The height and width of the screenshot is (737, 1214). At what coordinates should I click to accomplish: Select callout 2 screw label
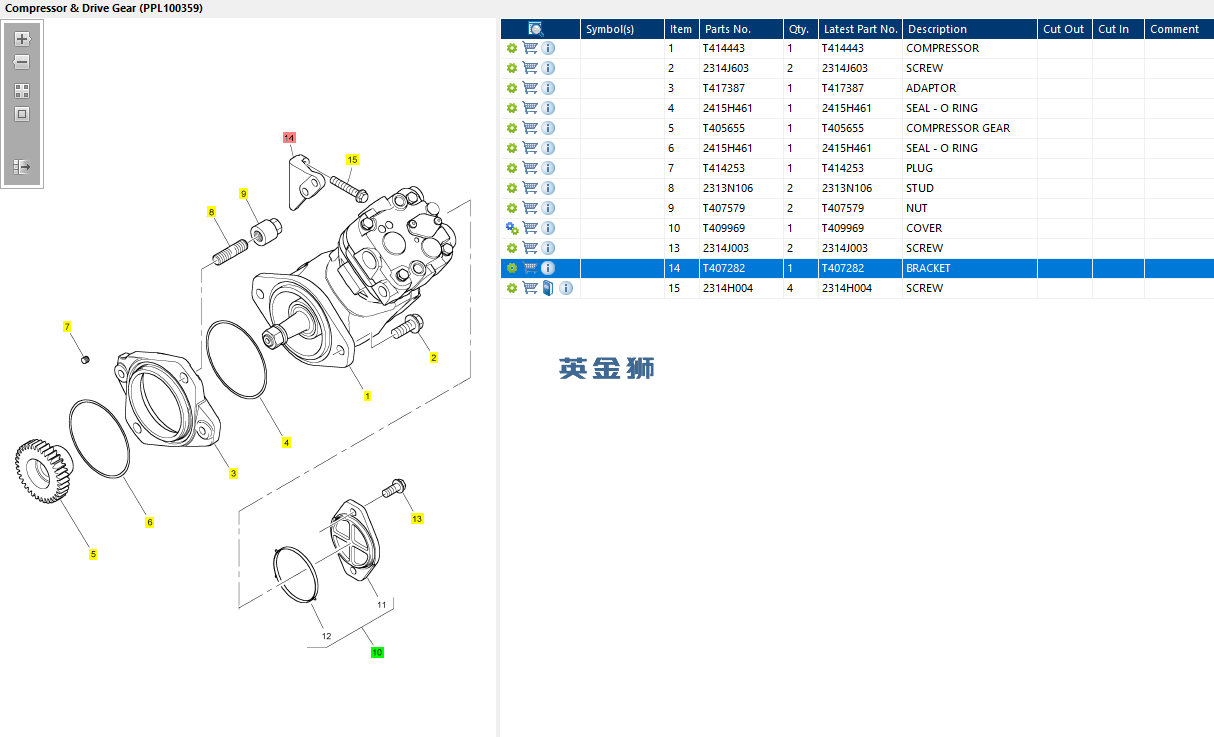coord(434,357)
